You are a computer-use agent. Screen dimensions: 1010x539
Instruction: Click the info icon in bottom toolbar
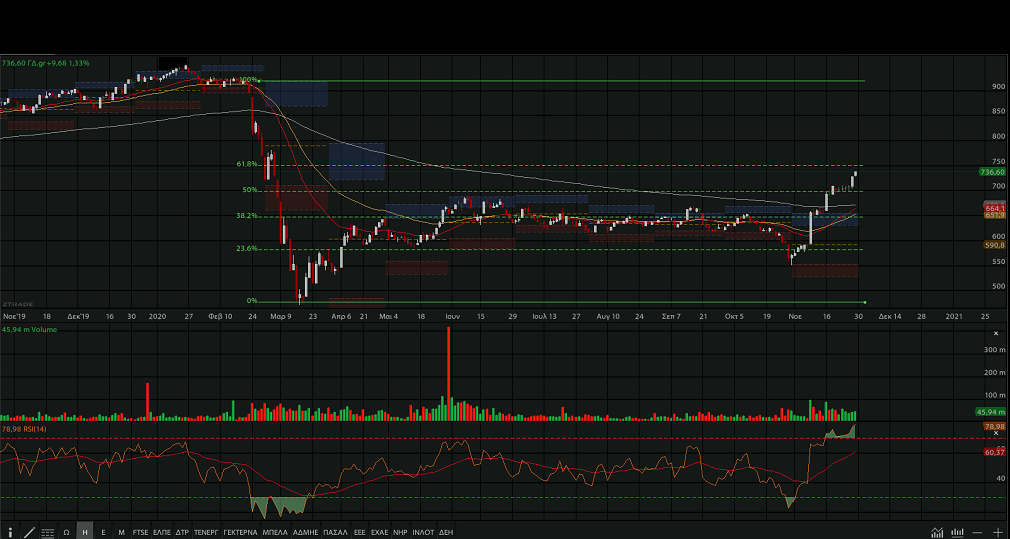click(x=10, y=533)
